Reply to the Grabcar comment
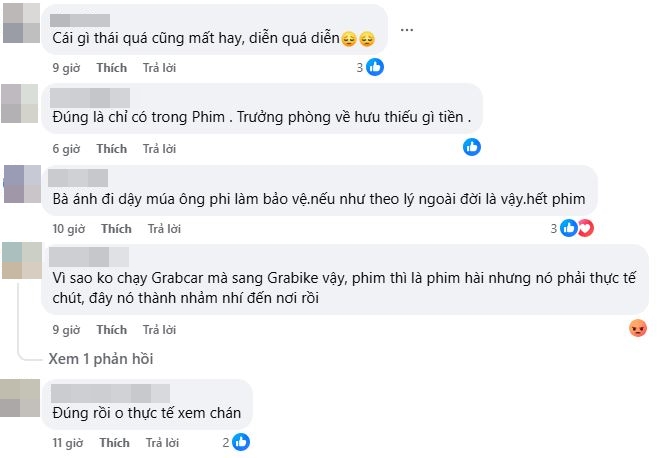This screenshot has width=664, height=458. coord(159,329)
